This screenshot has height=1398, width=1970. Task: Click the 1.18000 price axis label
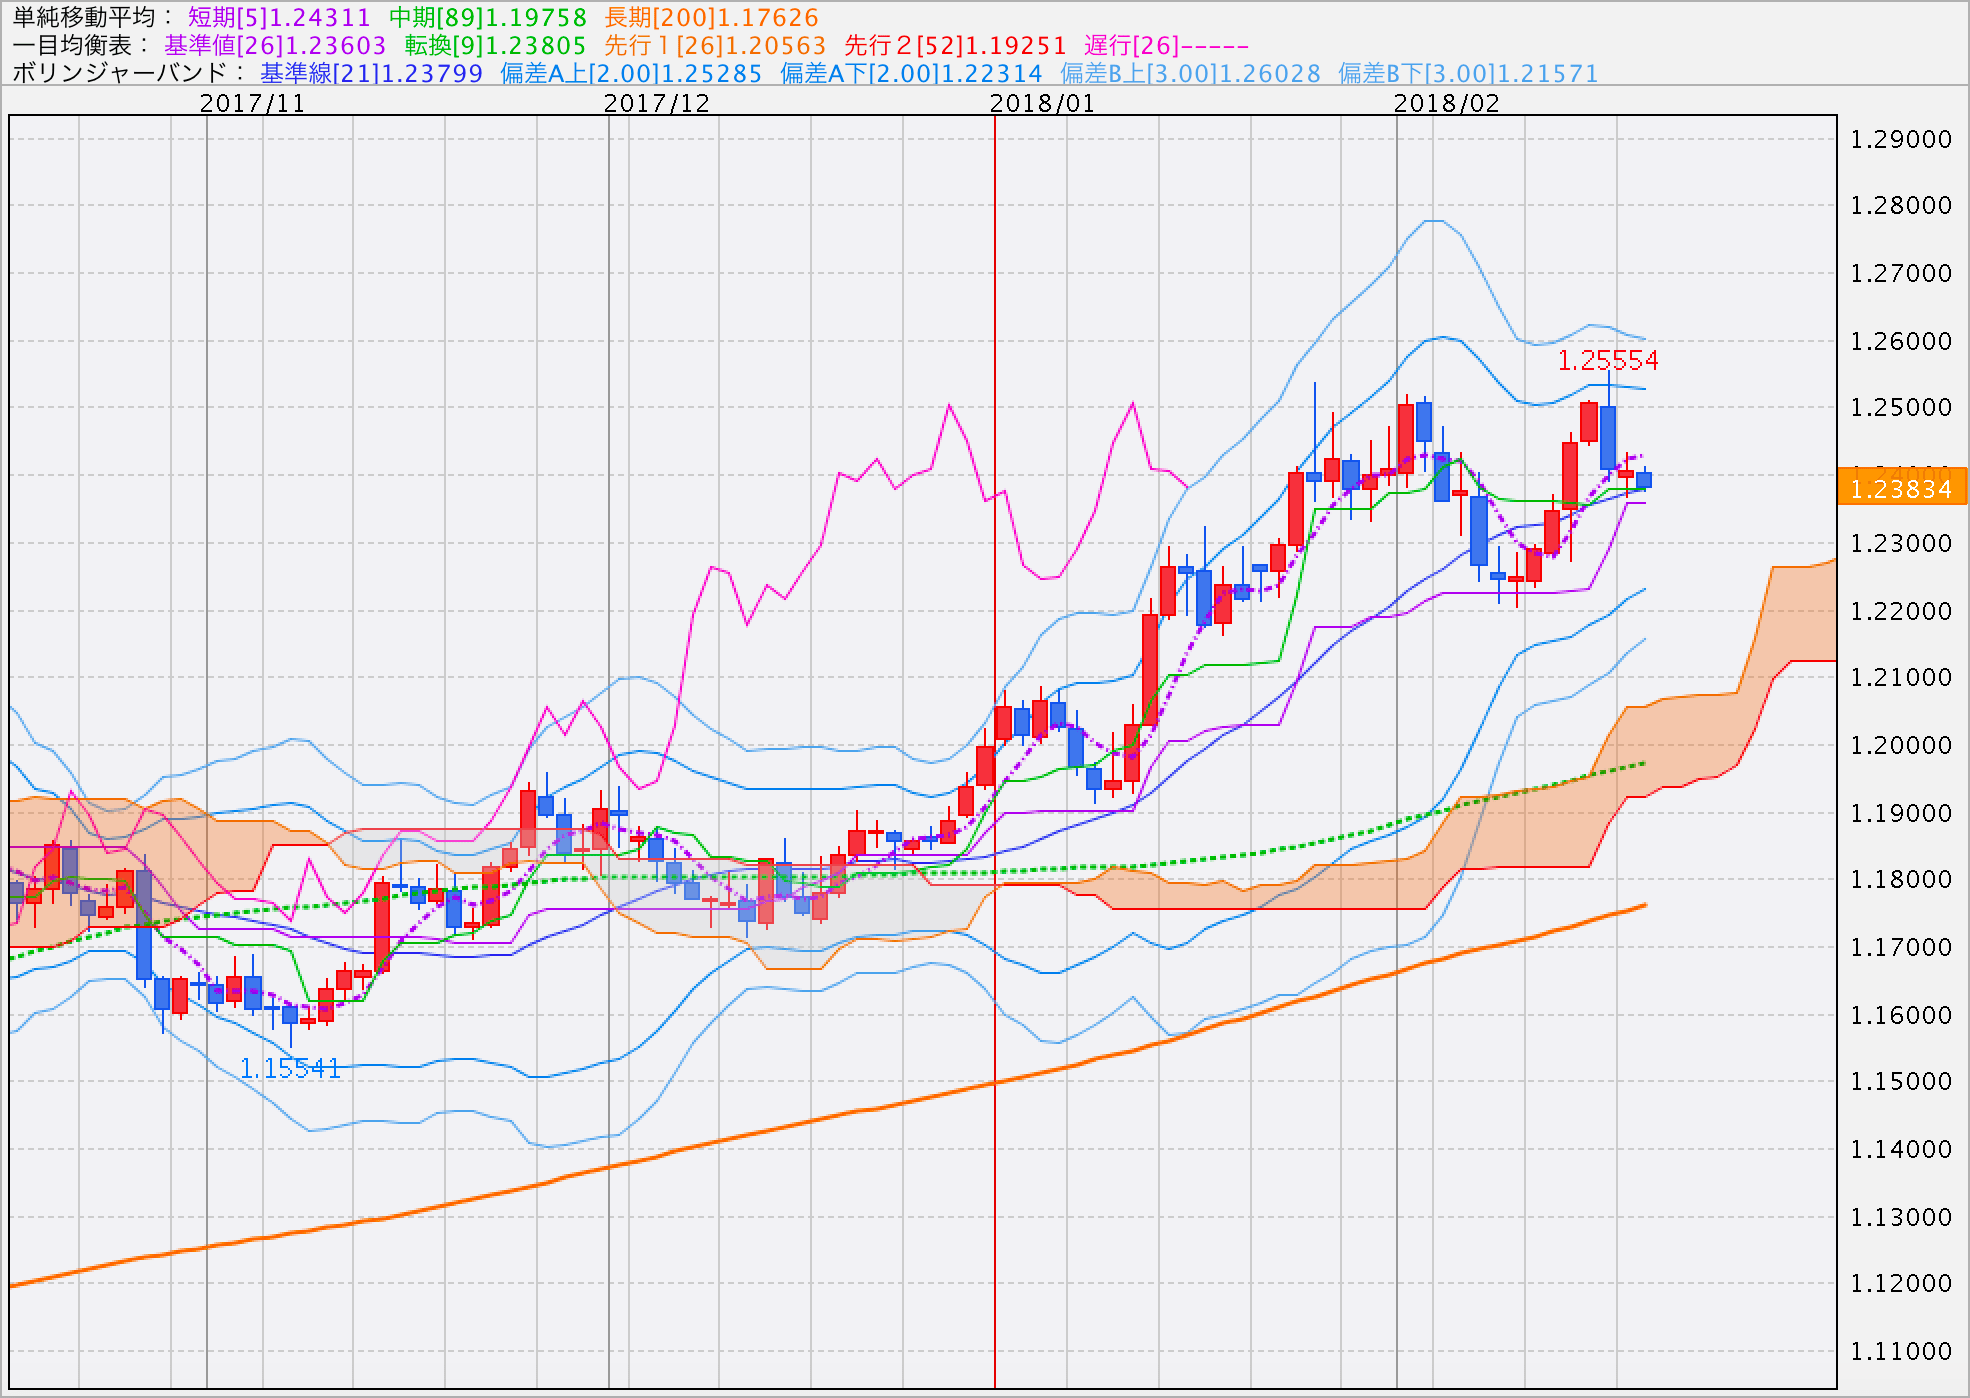(x=1901, y=879)
